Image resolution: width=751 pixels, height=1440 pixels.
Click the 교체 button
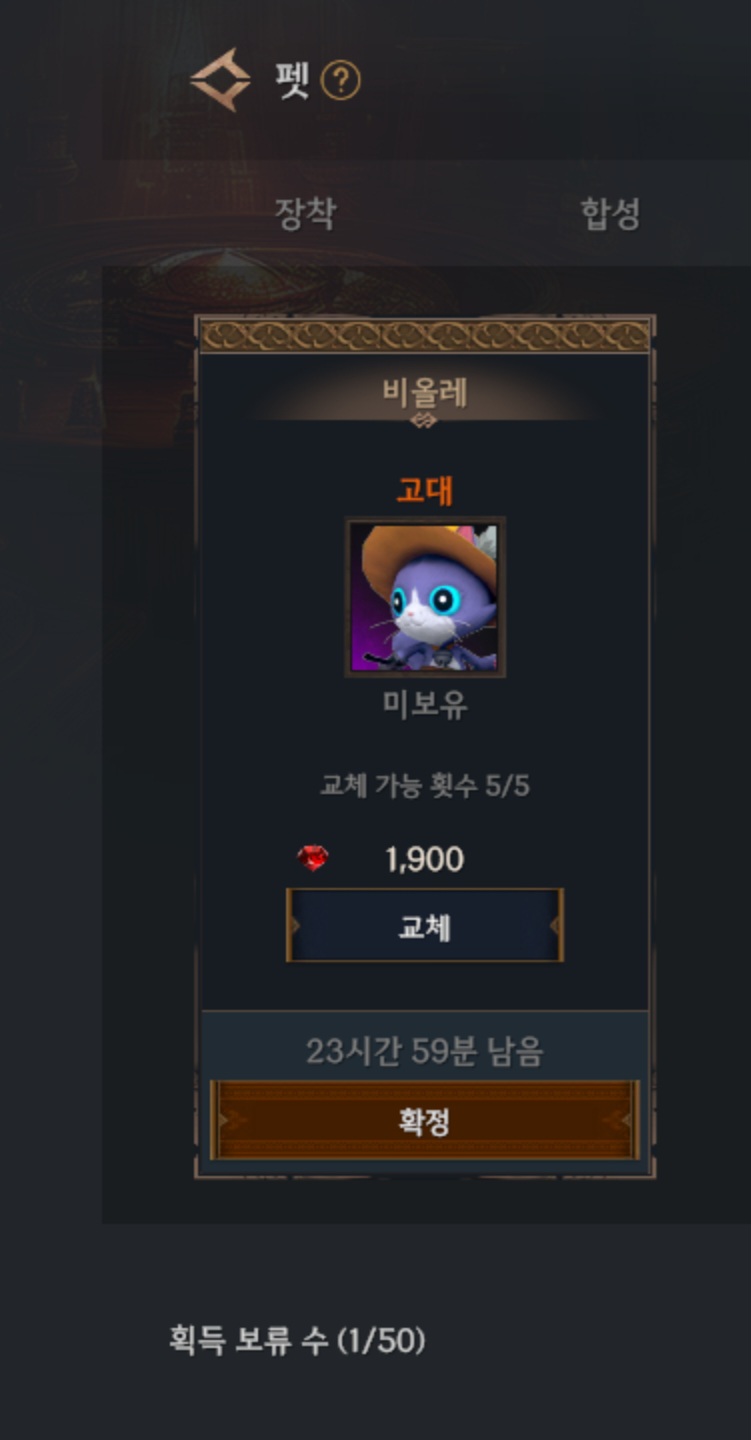[x=425, y=926]
